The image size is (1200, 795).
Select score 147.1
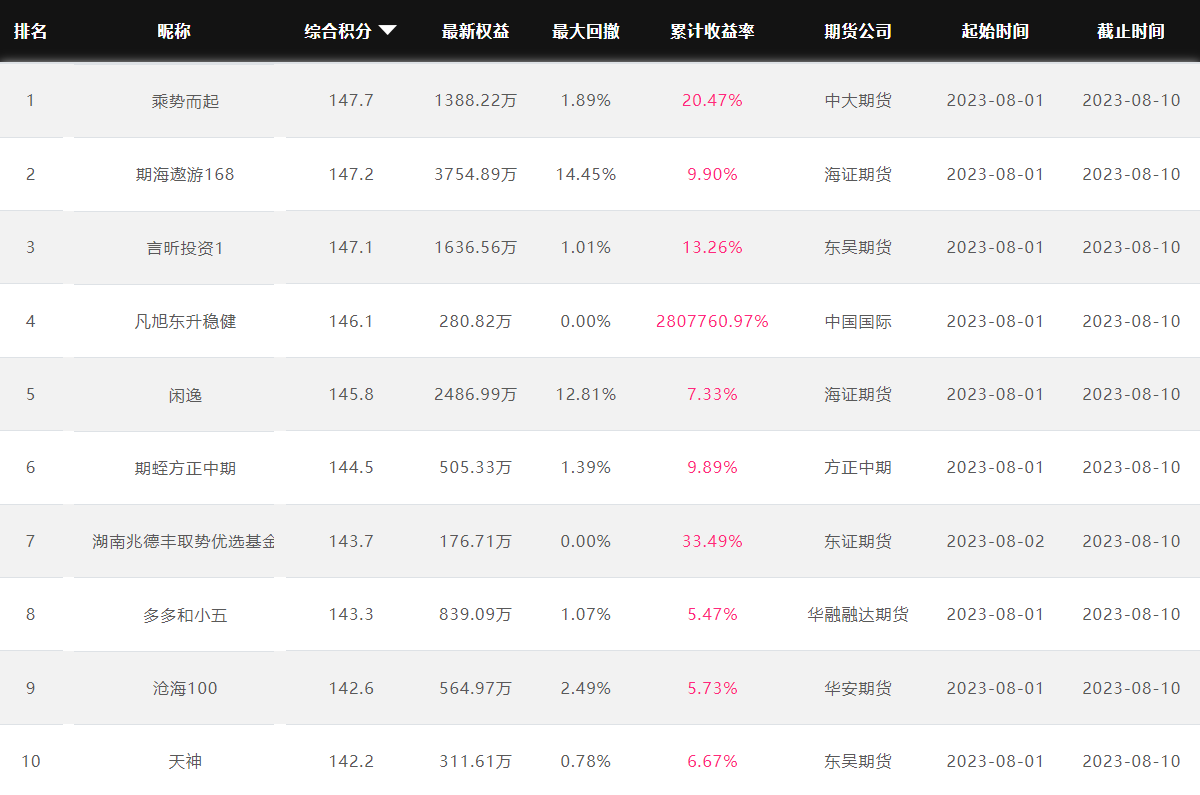pyautogui.click(x=351, y=247)
